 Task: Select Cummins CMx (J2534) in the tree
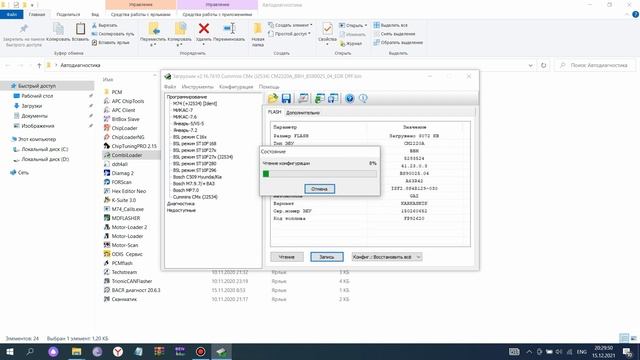click(195, 197)
